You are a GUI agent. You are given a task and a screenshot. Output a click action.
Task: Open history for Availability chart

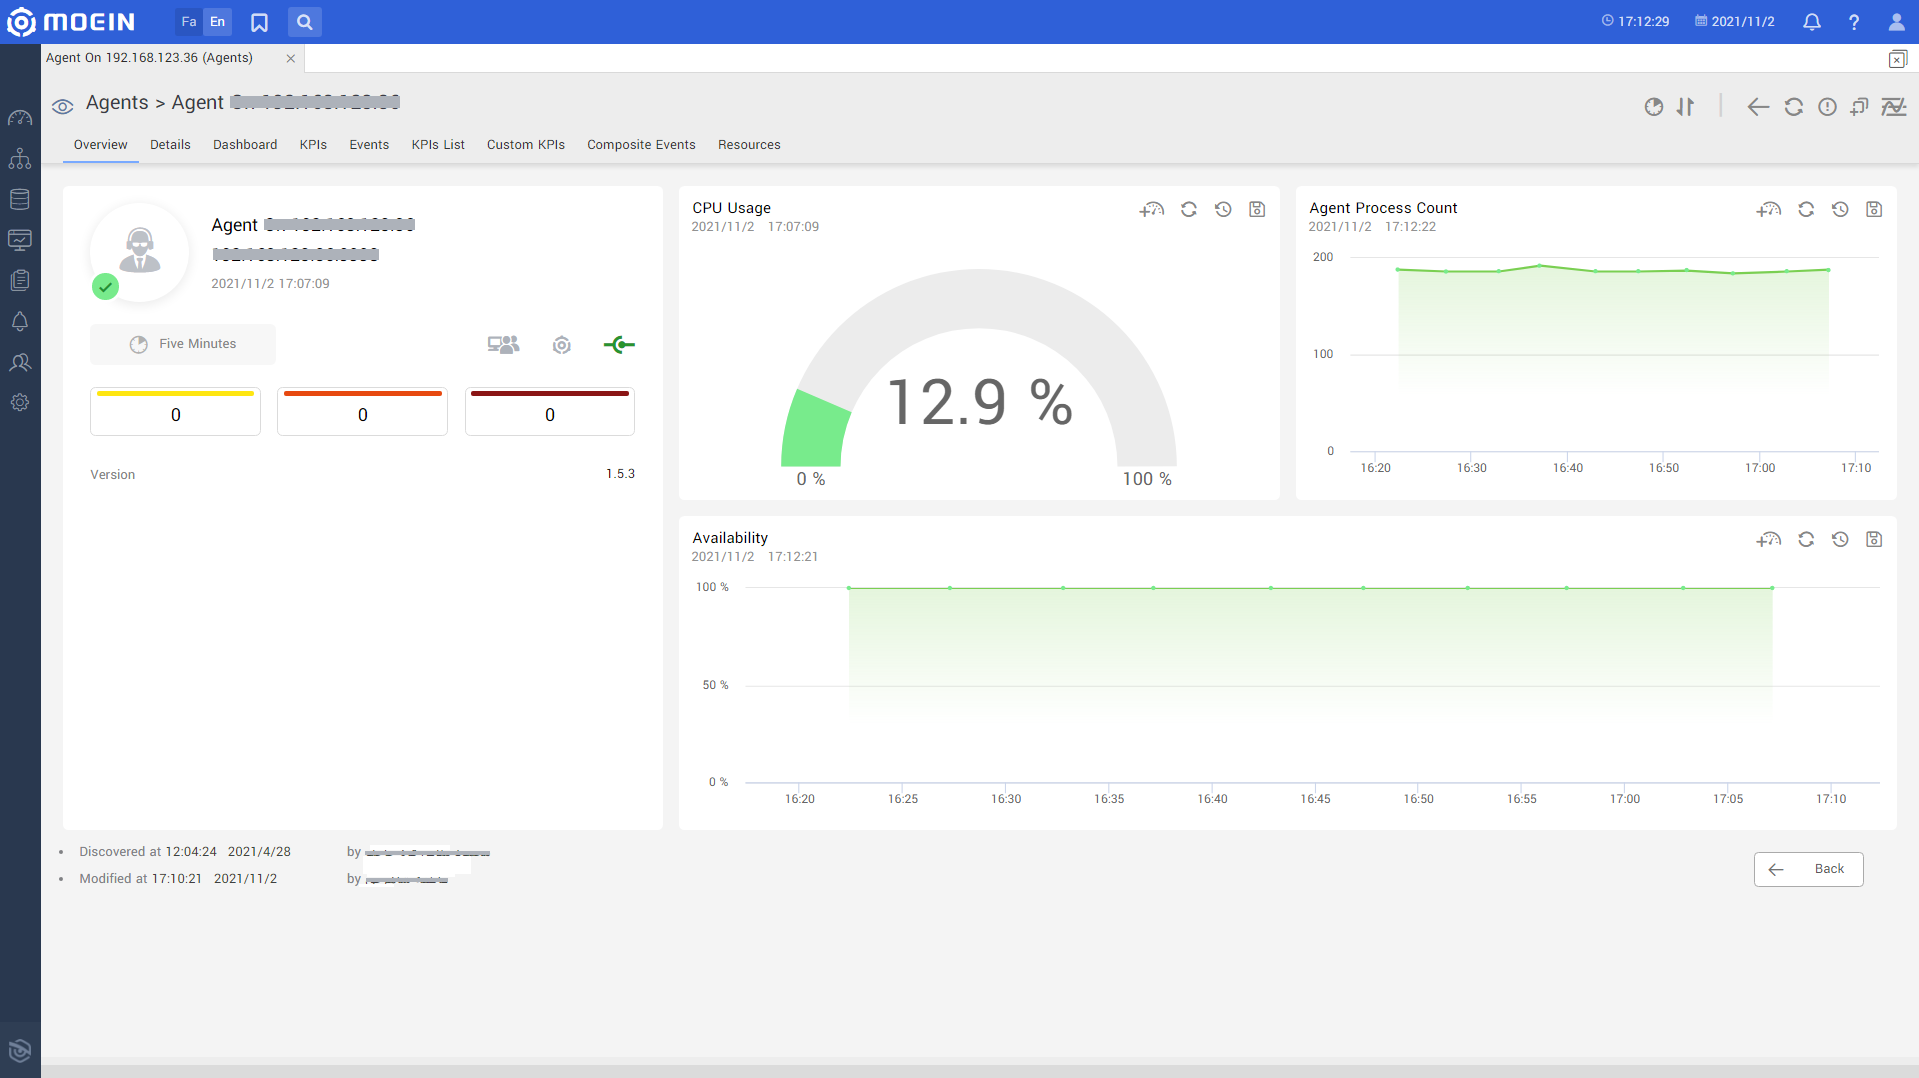click(1839, 539)
